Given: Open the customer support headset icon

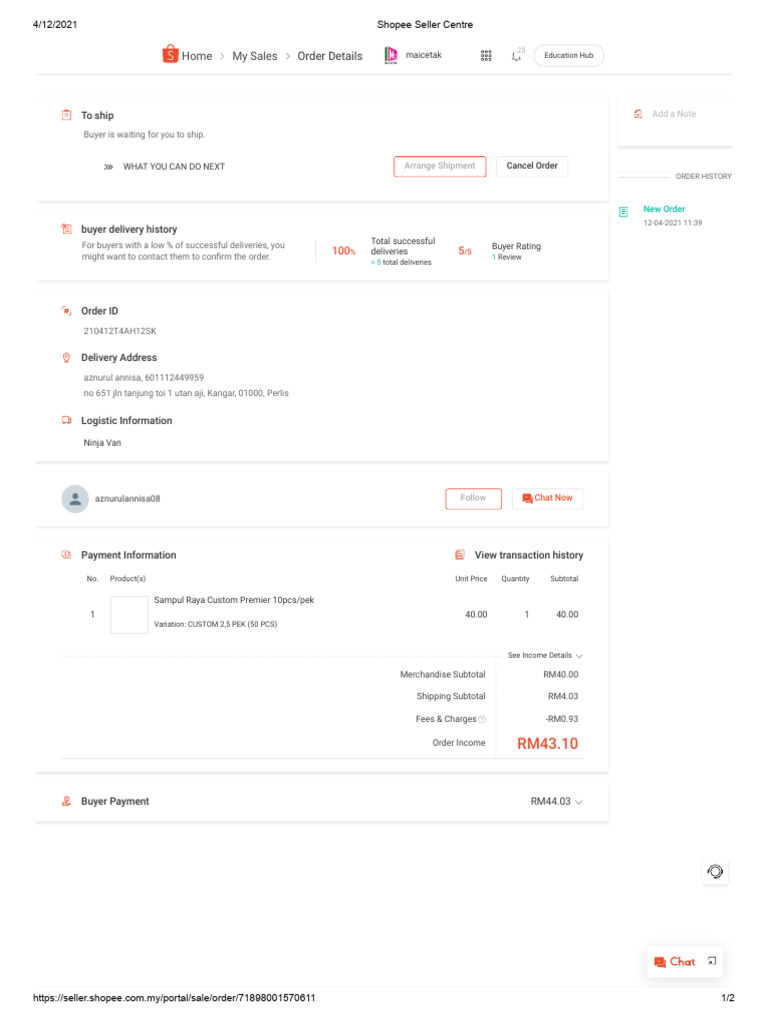Looking at the screenshot, I should tap(715, 872).
